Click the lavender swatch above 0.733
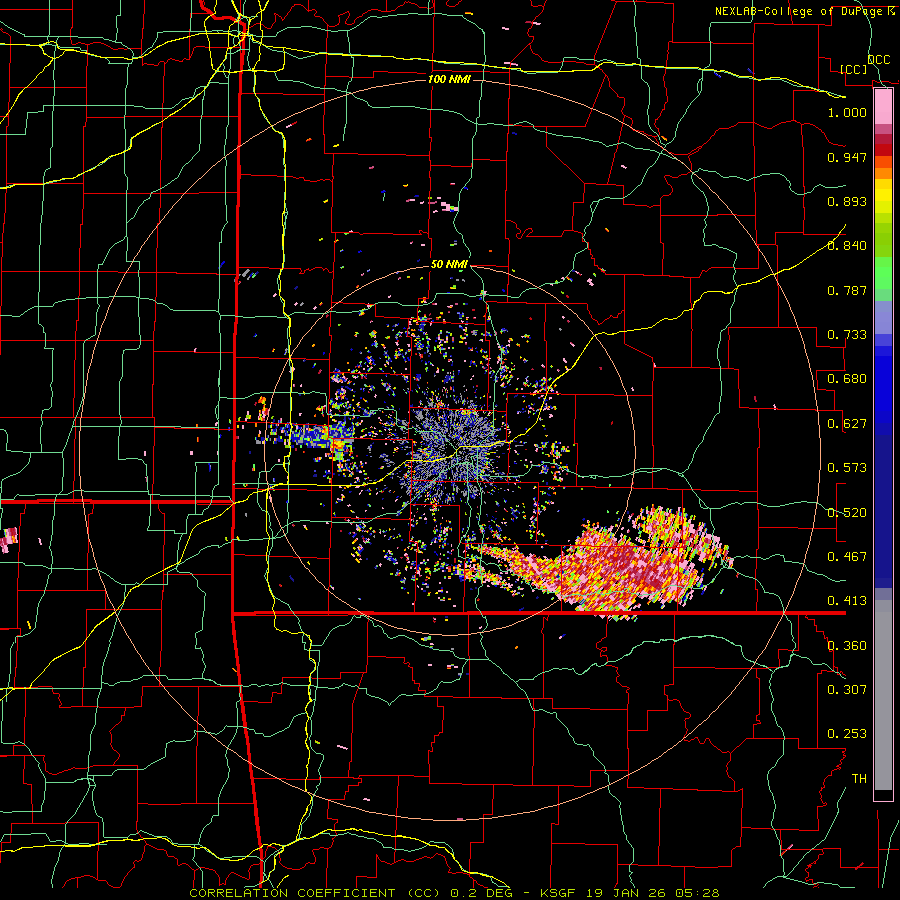This screenshot has height=900, width=900. point(883,317)
